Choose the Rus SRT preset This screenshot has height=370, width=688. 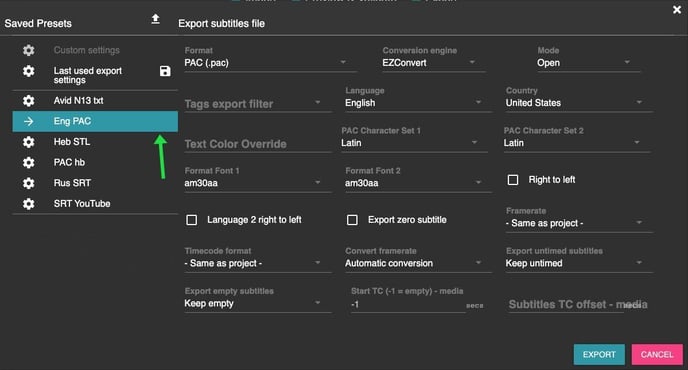[95, 183]
